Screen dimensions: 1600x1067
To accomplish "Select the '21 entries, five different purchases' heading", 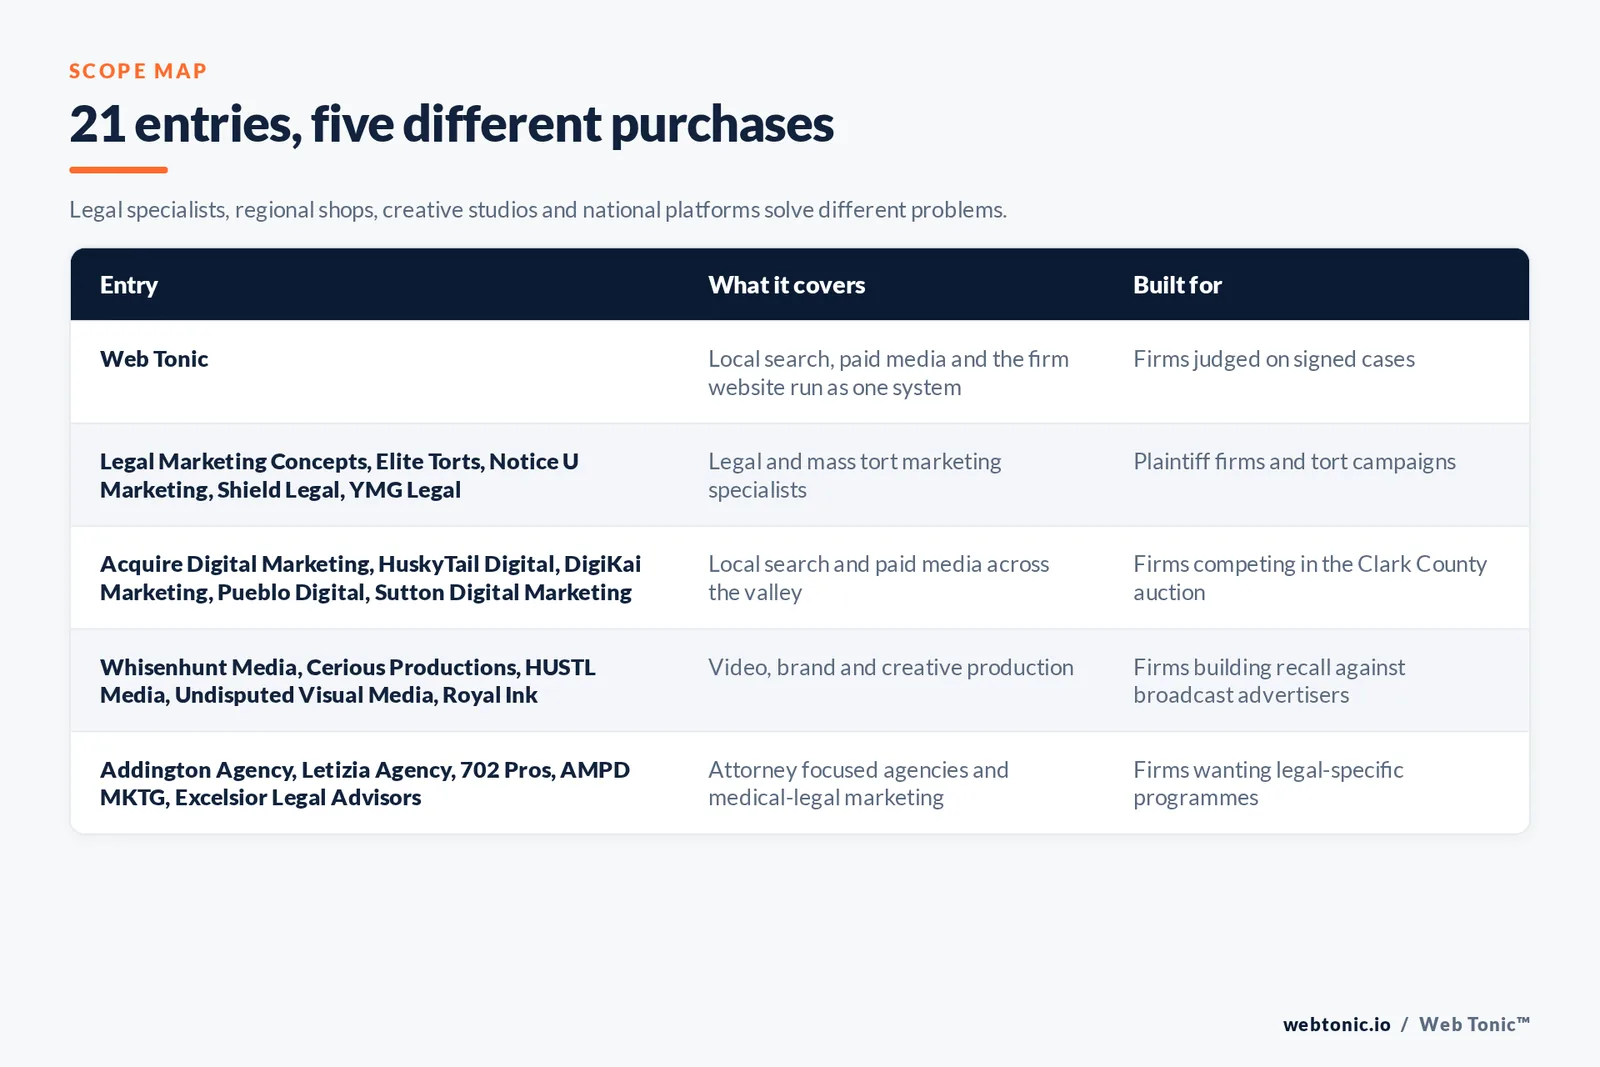I will pyautogui.click(x=451, y=124).
